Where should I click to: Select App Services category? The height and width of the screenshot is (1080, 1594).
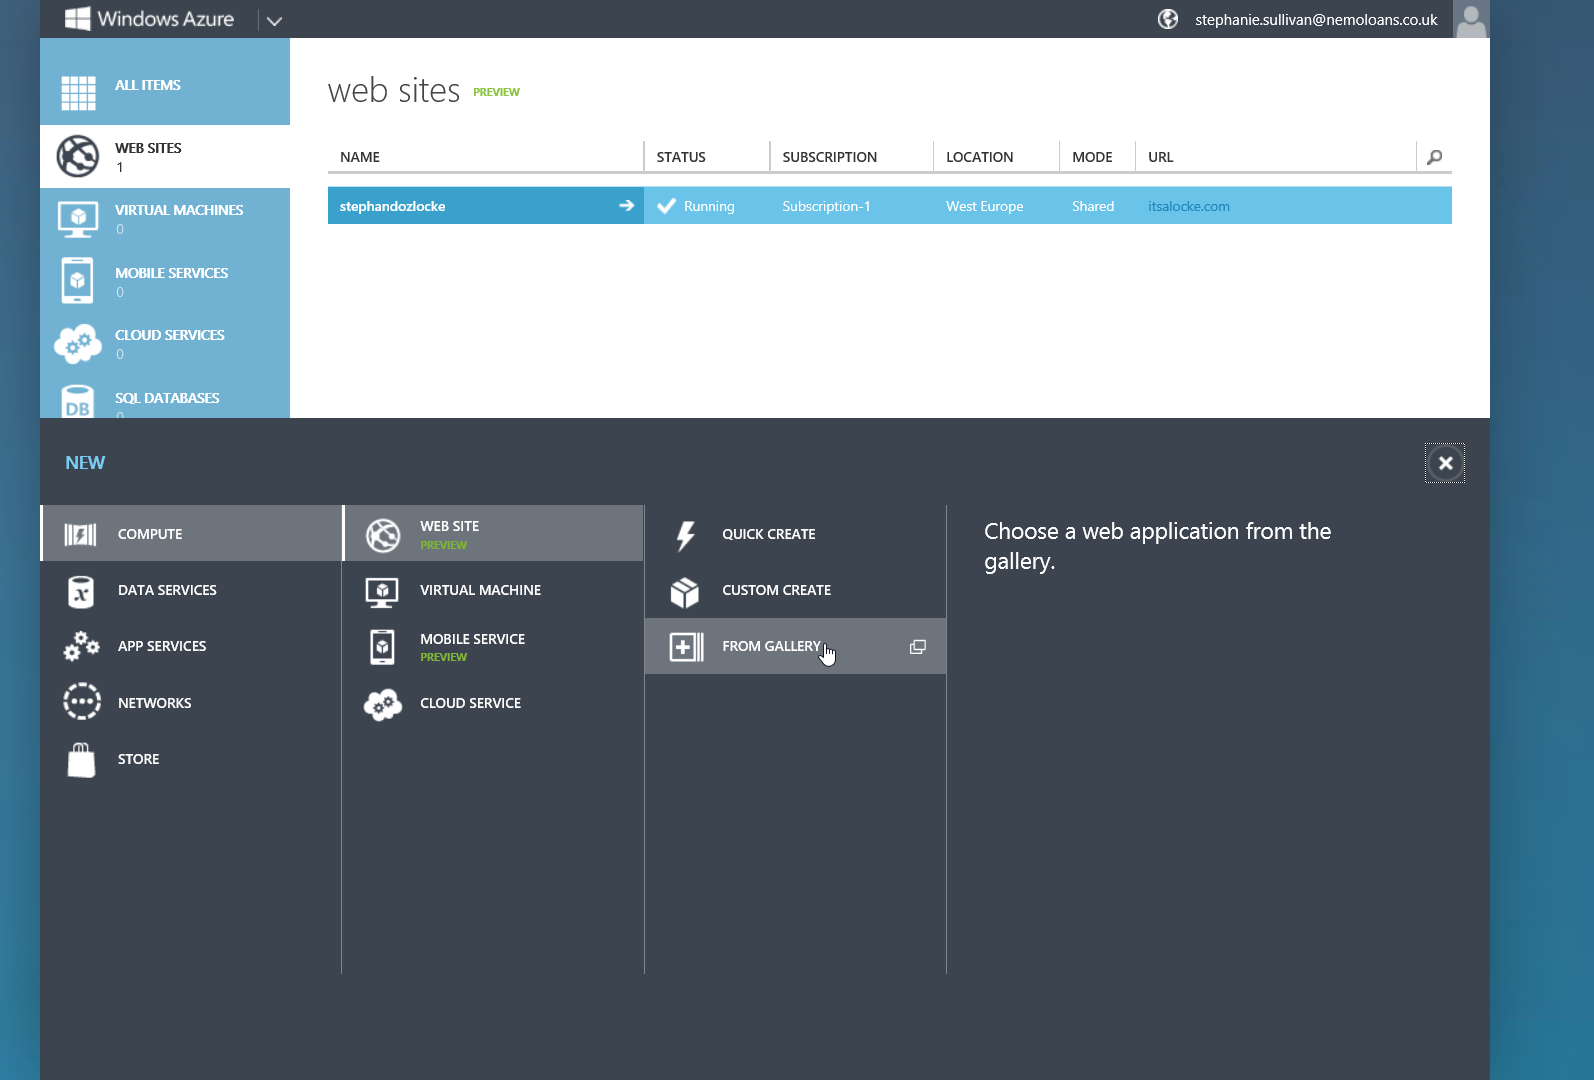(162, 646)
